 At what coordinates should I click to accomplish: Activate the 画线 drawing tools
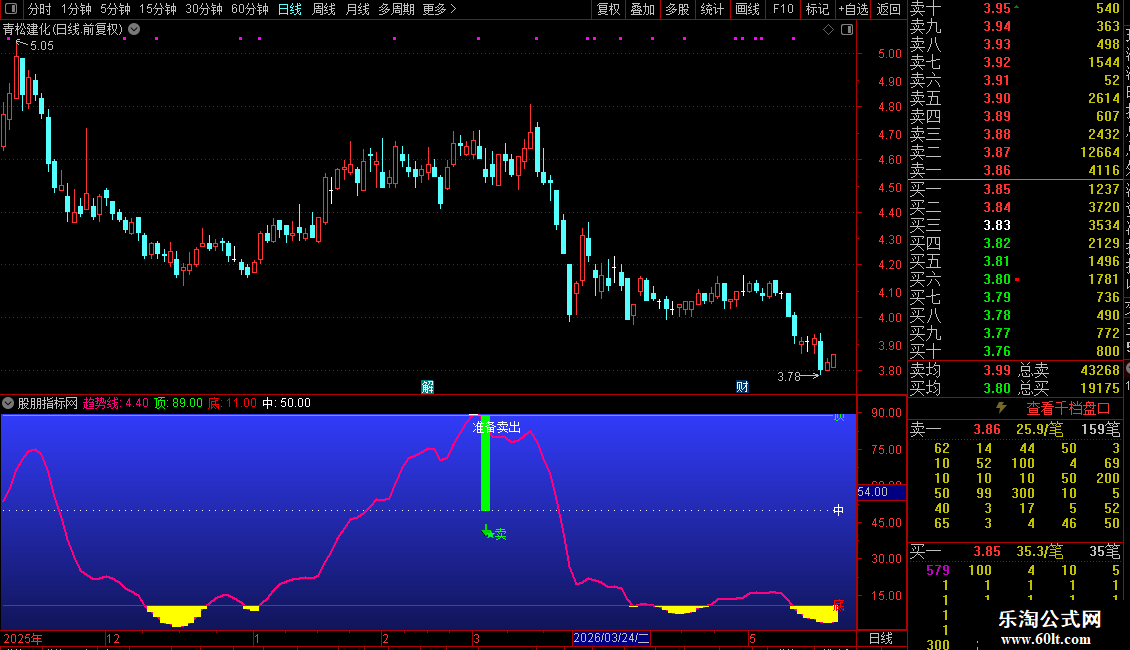[x=747, y=9]
